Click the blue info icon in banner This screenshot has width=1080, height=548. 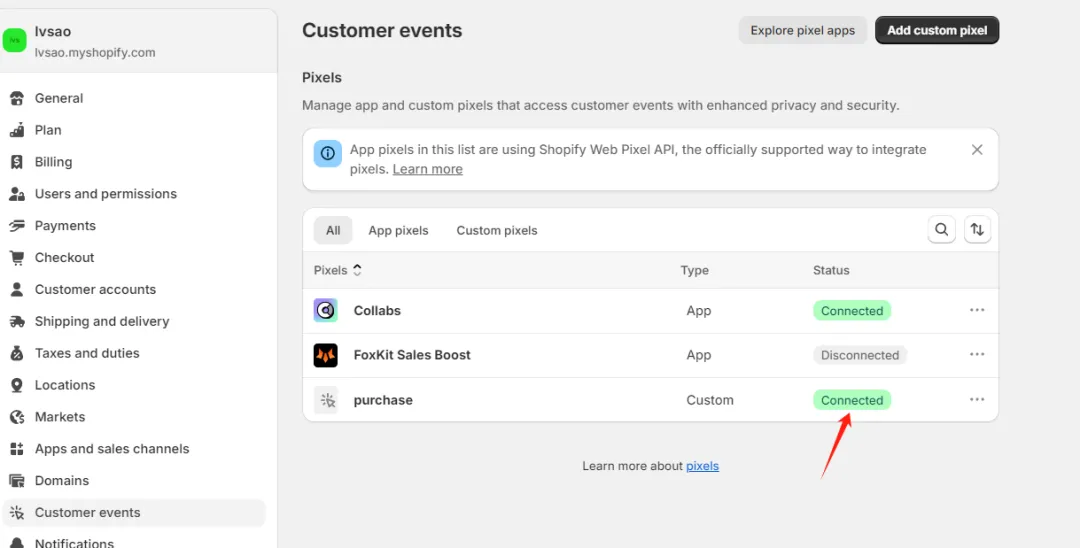(327, 153)
